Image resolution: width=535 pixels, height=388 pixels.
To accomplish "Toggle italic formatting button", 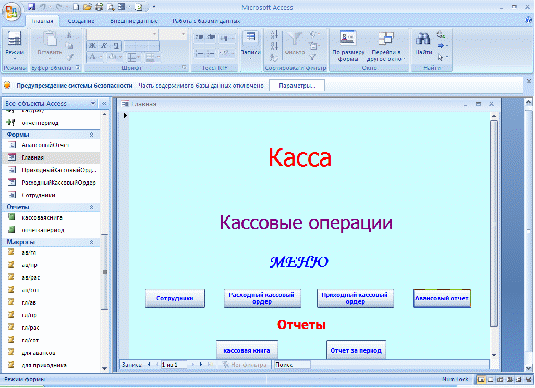I will click(x=104, y=45).
